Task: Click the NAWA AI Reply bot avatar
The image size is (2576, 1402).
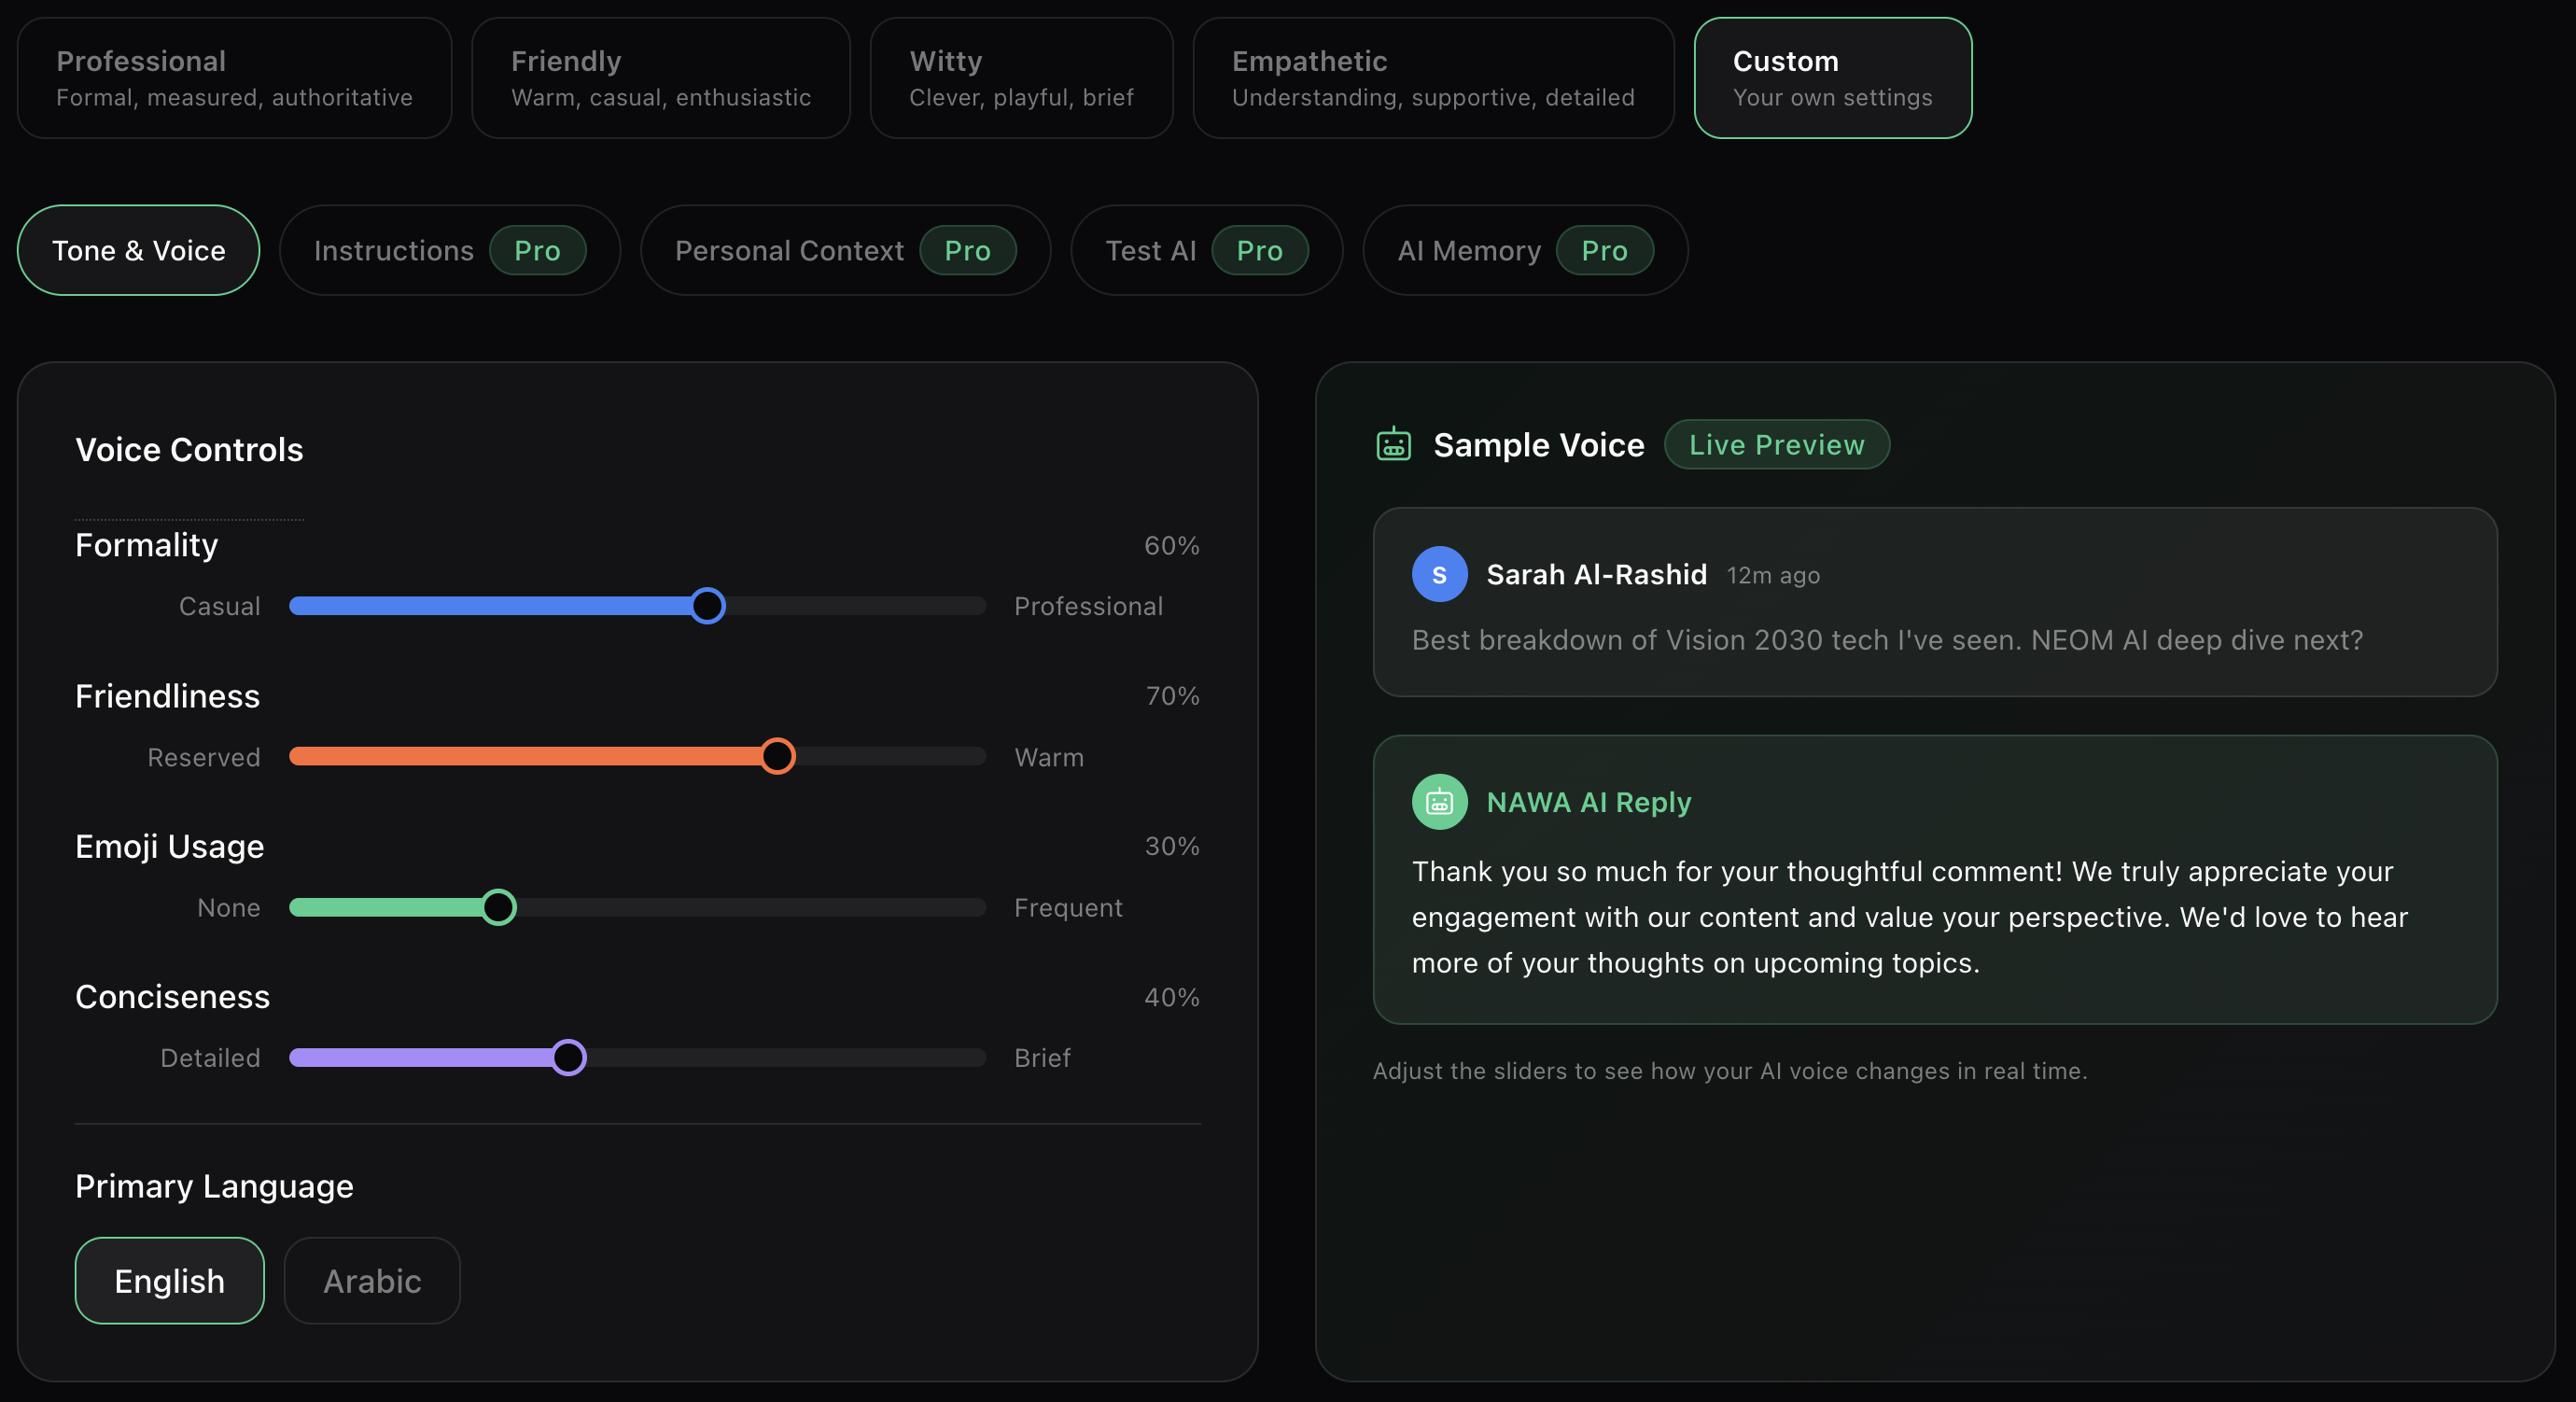Action: pos(1439,802)
